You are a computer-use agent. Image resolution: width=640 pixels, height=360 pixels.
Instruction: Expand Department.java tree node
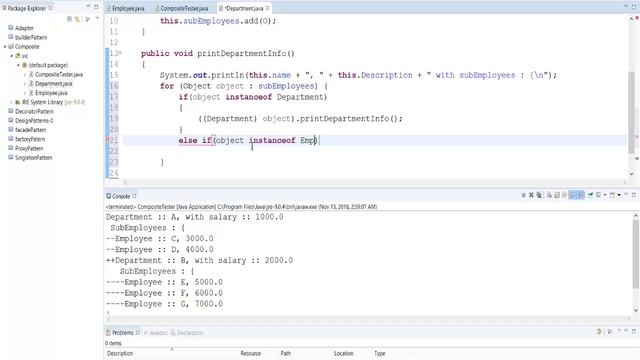25,84
